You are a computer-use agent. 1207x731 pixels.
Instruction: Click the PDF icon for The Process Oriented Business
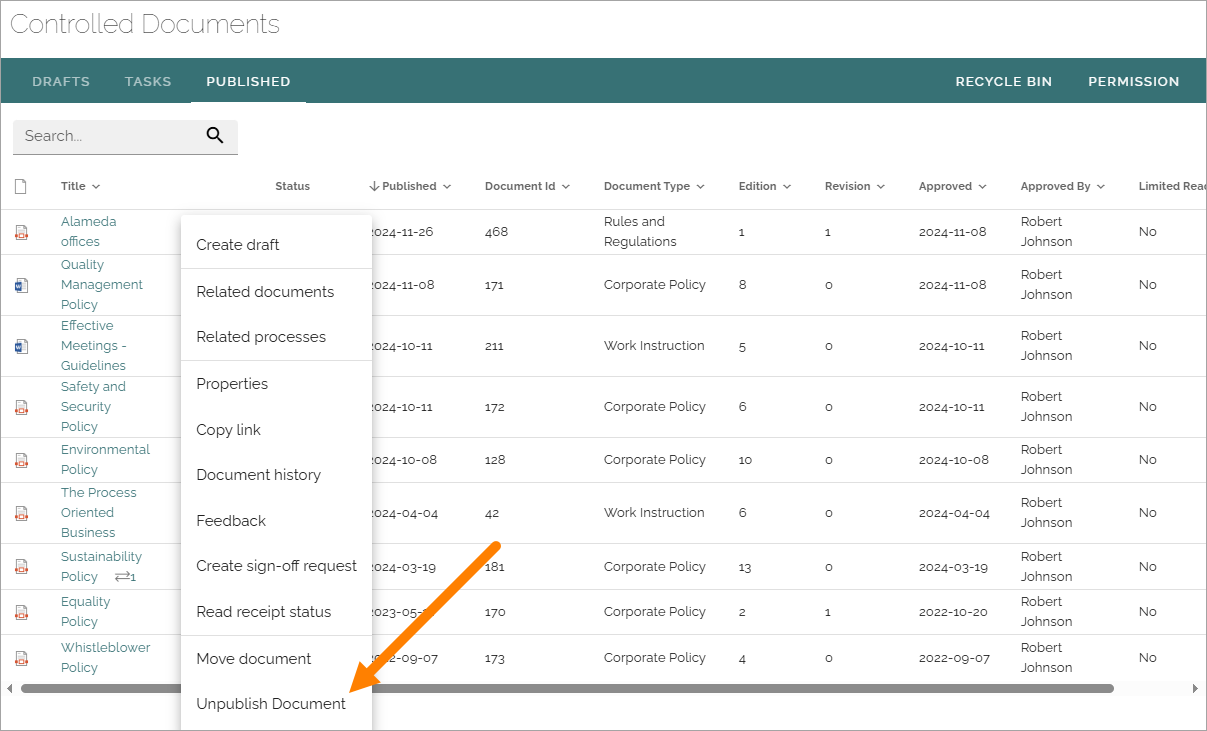point(21,513)
